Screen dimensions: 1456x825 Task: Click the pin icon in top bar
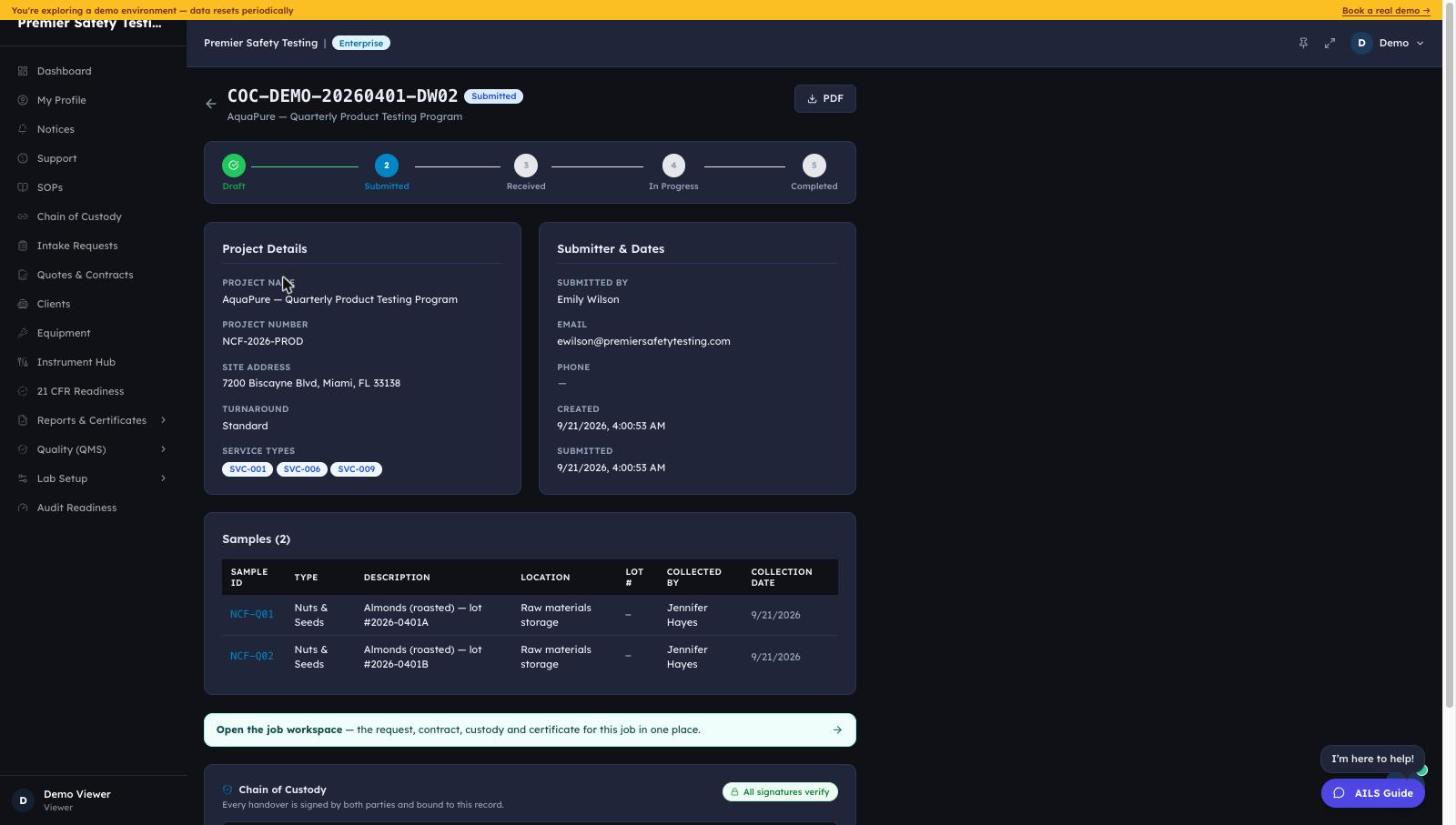1303,43
